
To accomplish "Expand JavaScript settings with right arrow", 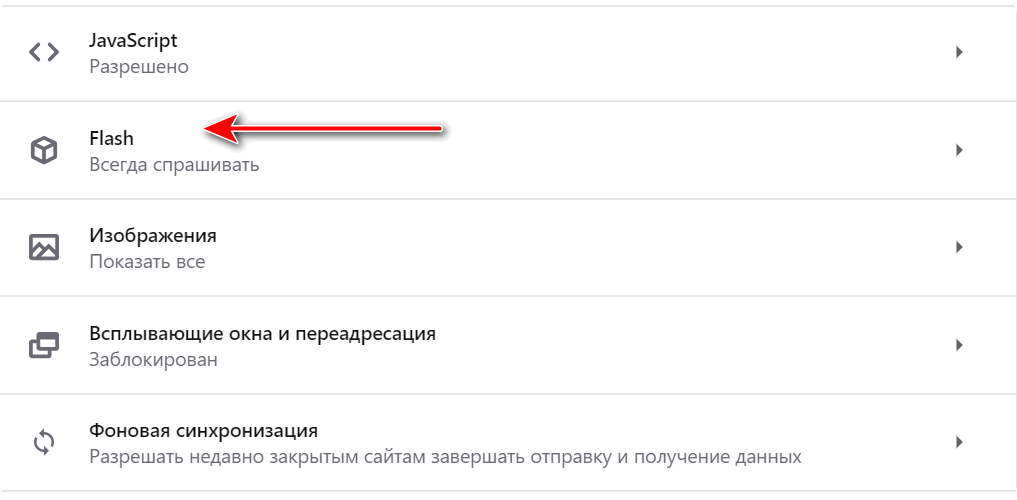I will click(x=958, y=53).
